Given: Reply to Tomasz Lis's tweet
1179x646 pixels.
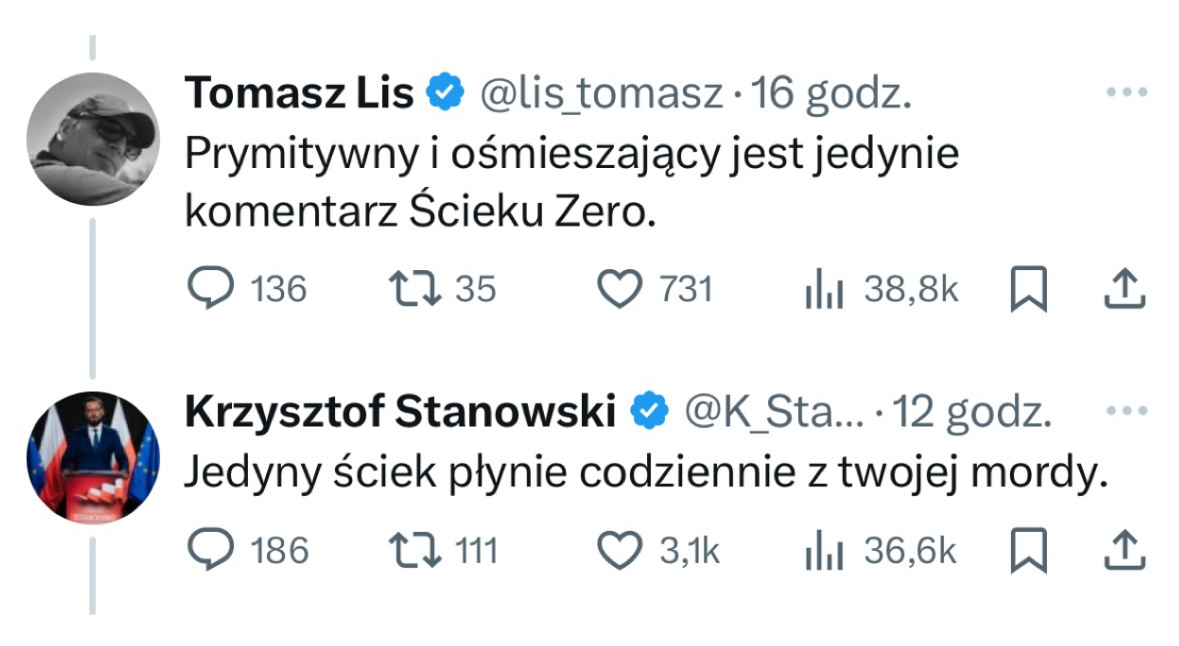Looking at the screenshot, I should click(x=211, y=289).
